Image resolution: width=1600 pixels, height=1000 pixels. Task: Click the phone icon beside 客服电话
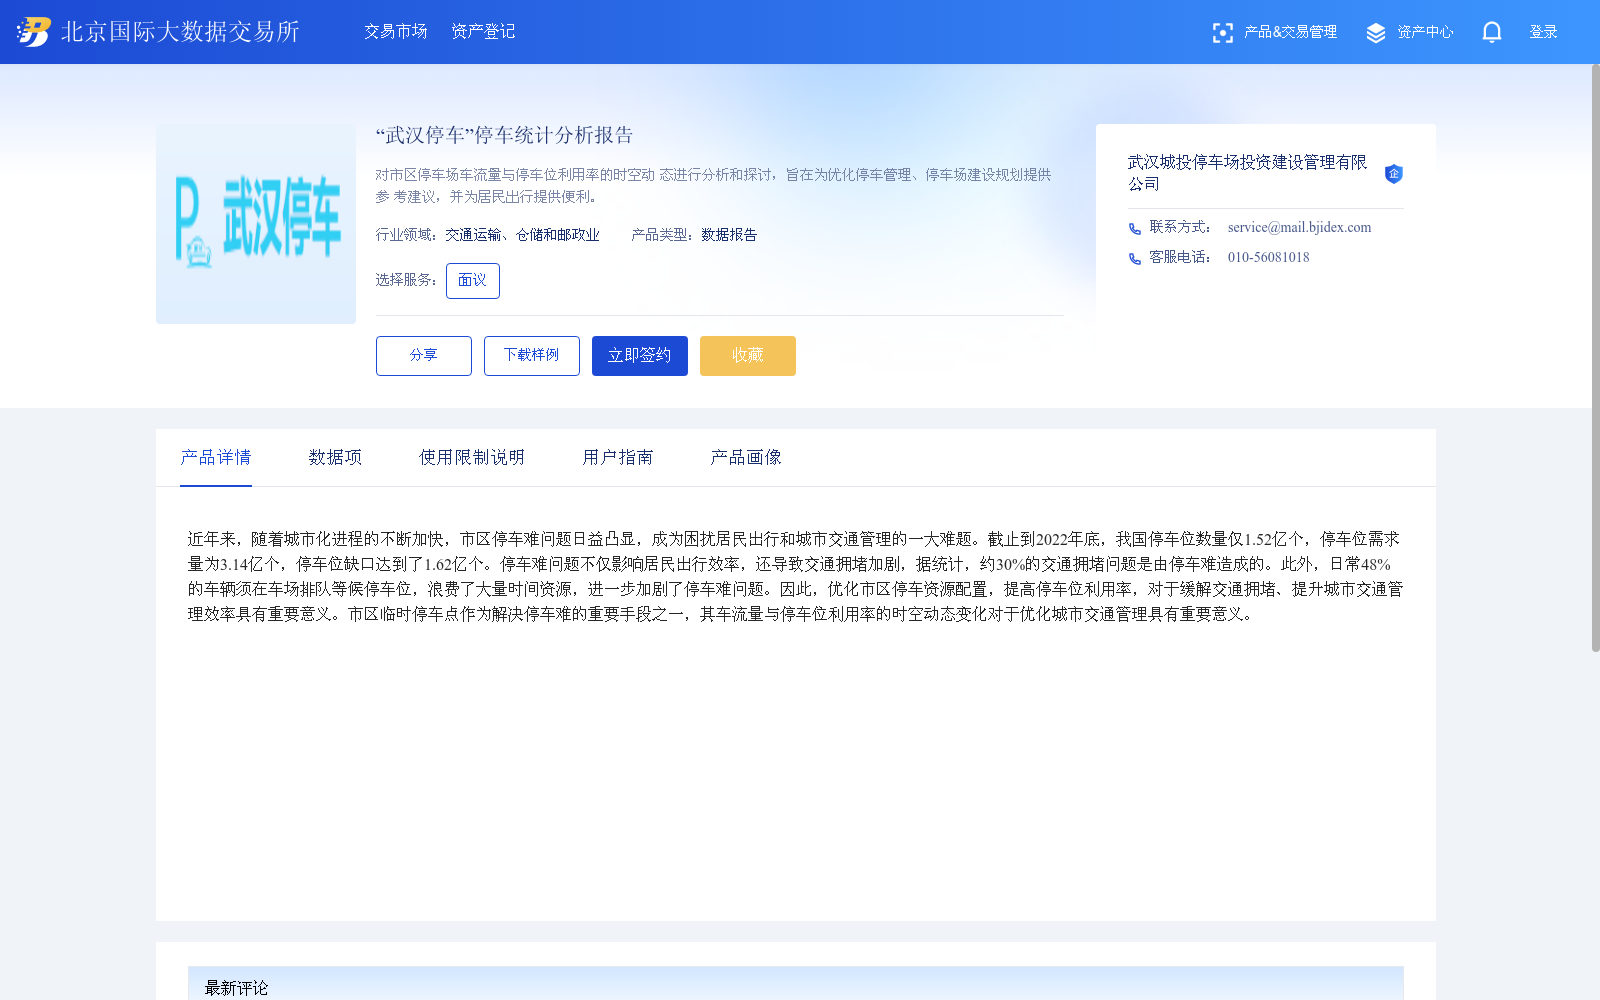click(x=1135, y=259)
